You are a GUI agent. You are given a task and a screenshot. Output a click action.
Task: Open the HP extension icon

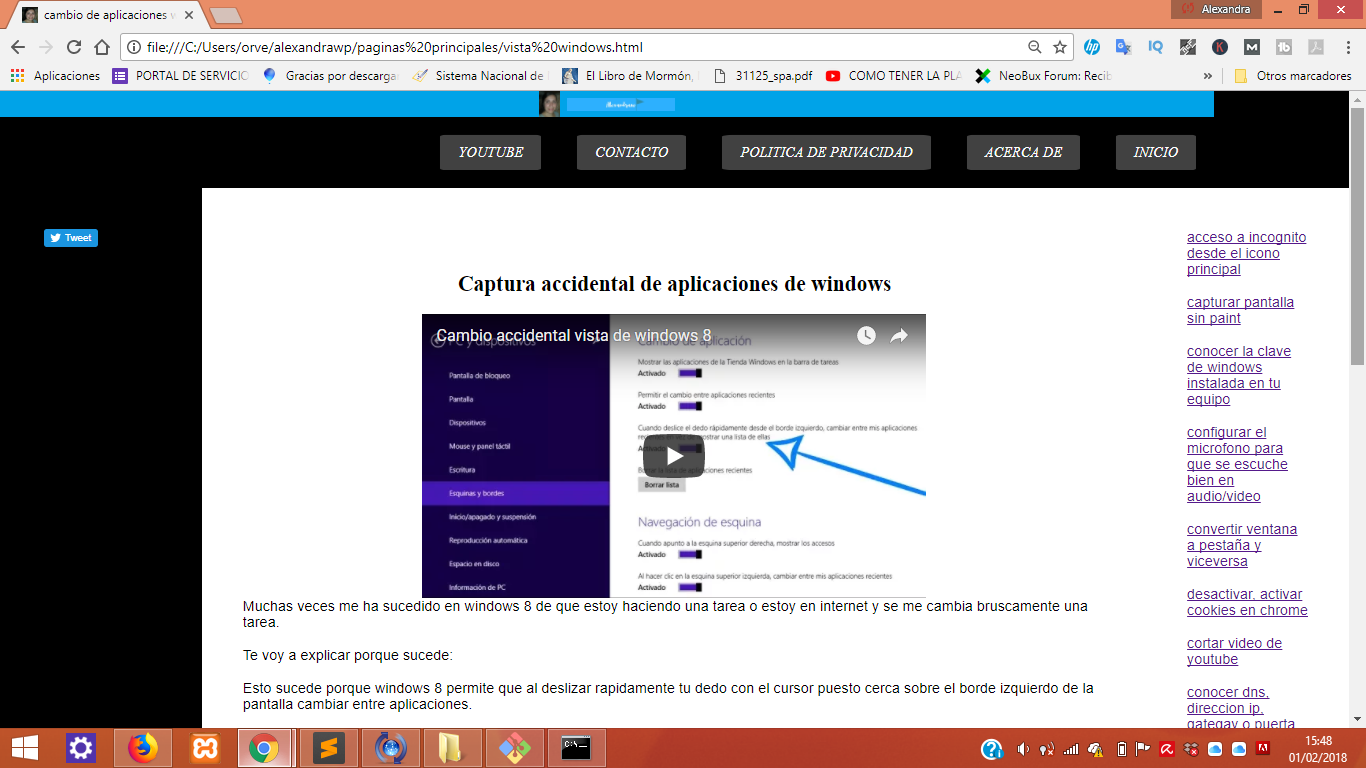click(x=1092, y=47)
